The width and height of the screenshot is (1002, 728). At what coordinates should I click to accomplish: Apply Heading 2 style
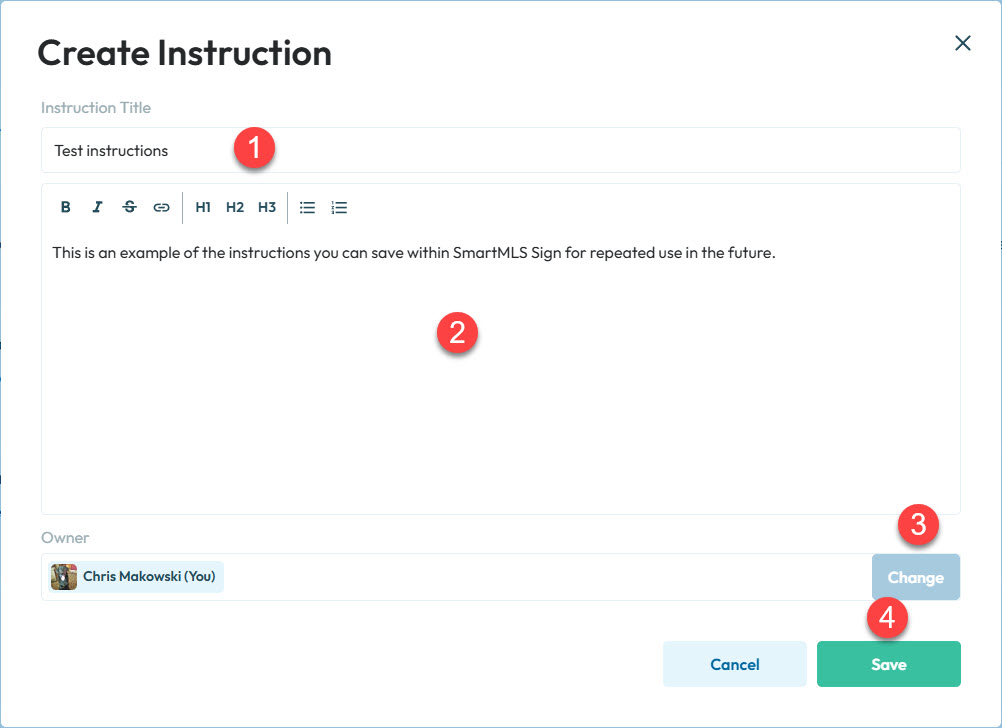235,208
